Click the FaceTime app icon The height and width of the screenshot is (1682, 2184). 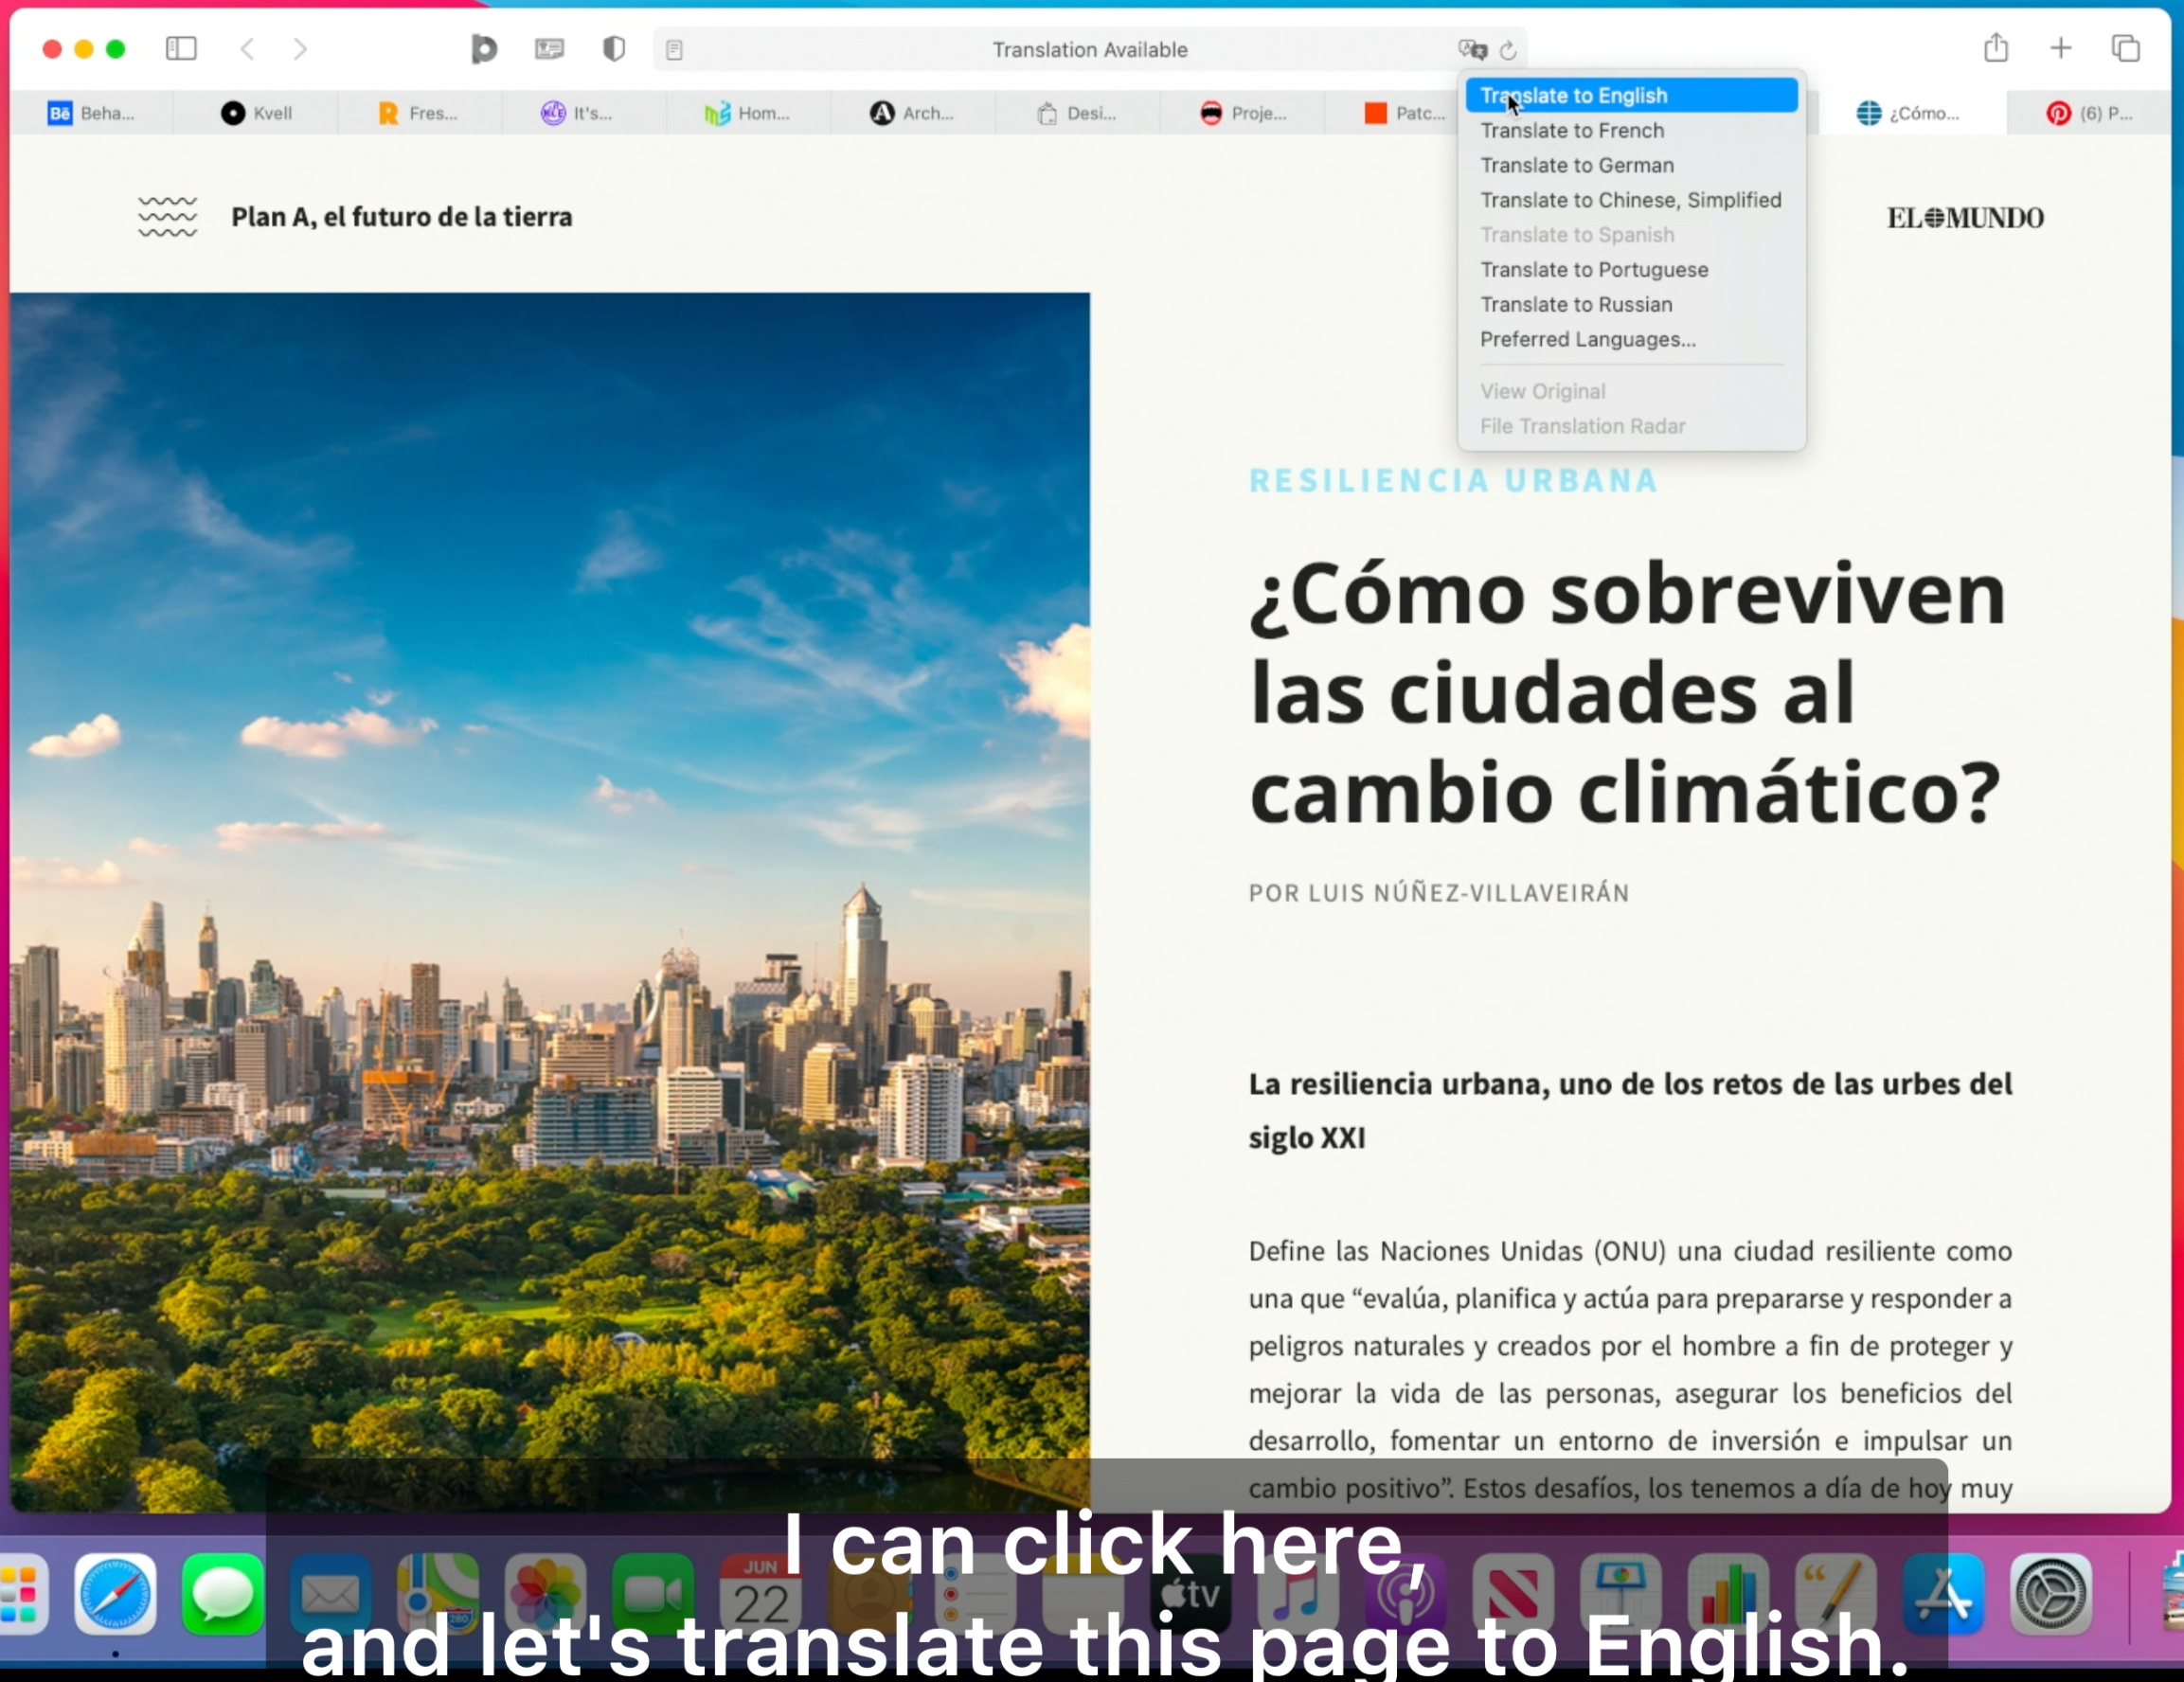click(x=653, y=1599)
